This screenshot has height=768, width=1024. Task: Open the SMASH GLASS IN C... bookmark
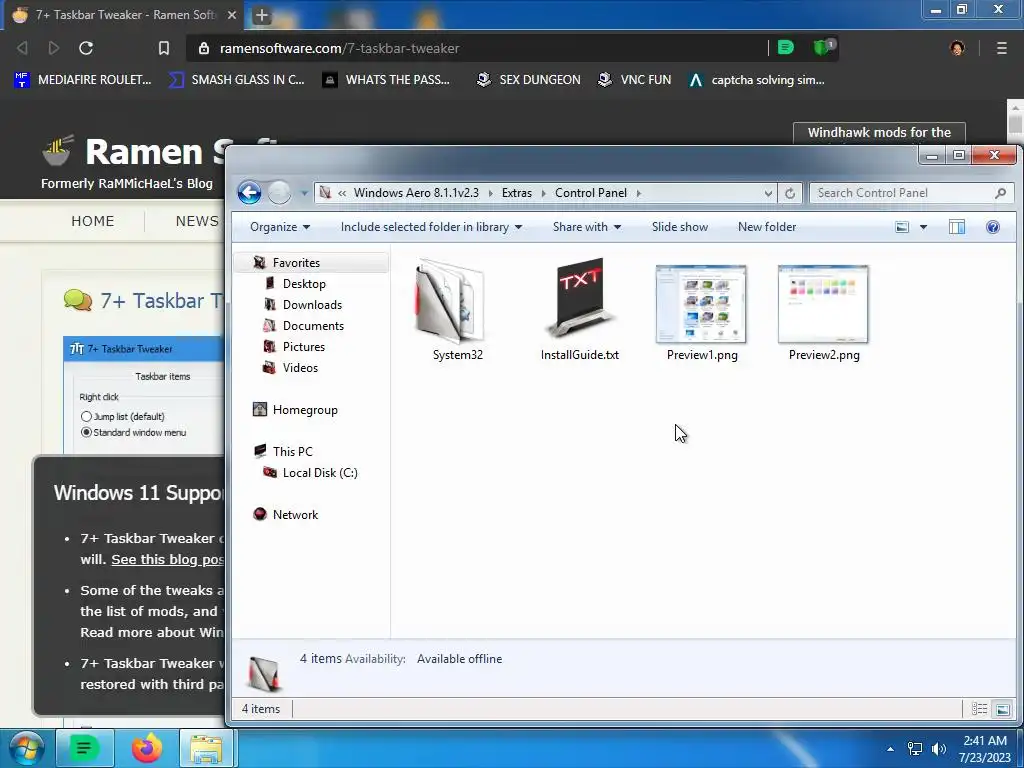coord(236,80)
